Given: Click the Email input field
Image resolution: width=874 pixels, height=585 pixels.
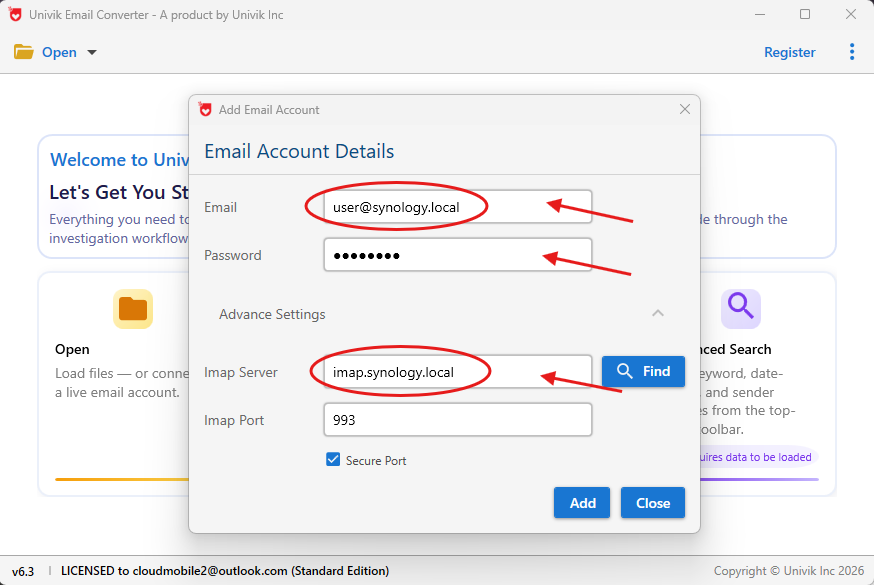Looking at the screenshot, I should click(x=458, y=207).
